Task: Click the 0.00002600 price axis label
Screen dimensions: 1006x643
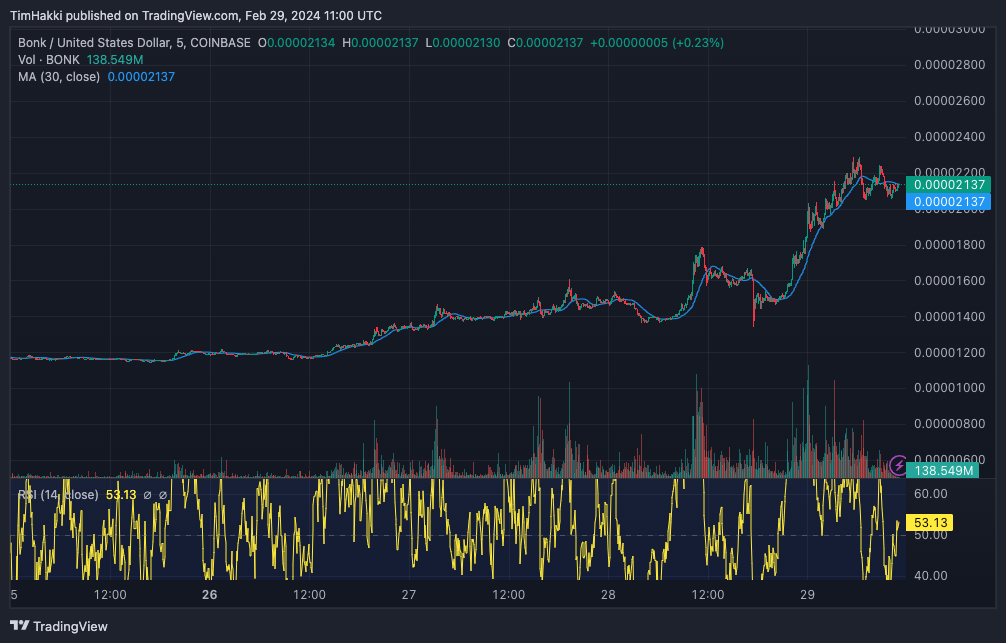Action: click(x=950, y=101)
